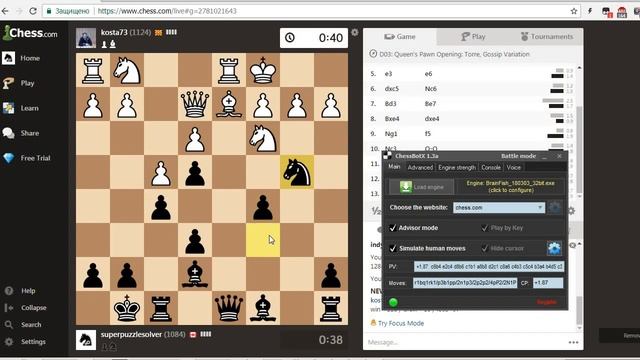Open Settings in the left sidebar

(33, 342)
